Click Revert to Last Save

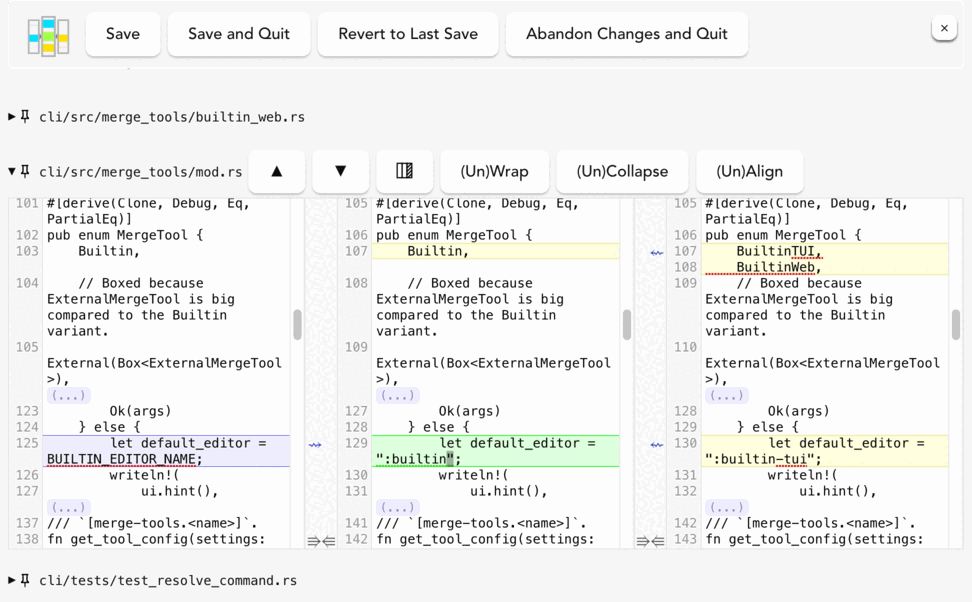407,33
